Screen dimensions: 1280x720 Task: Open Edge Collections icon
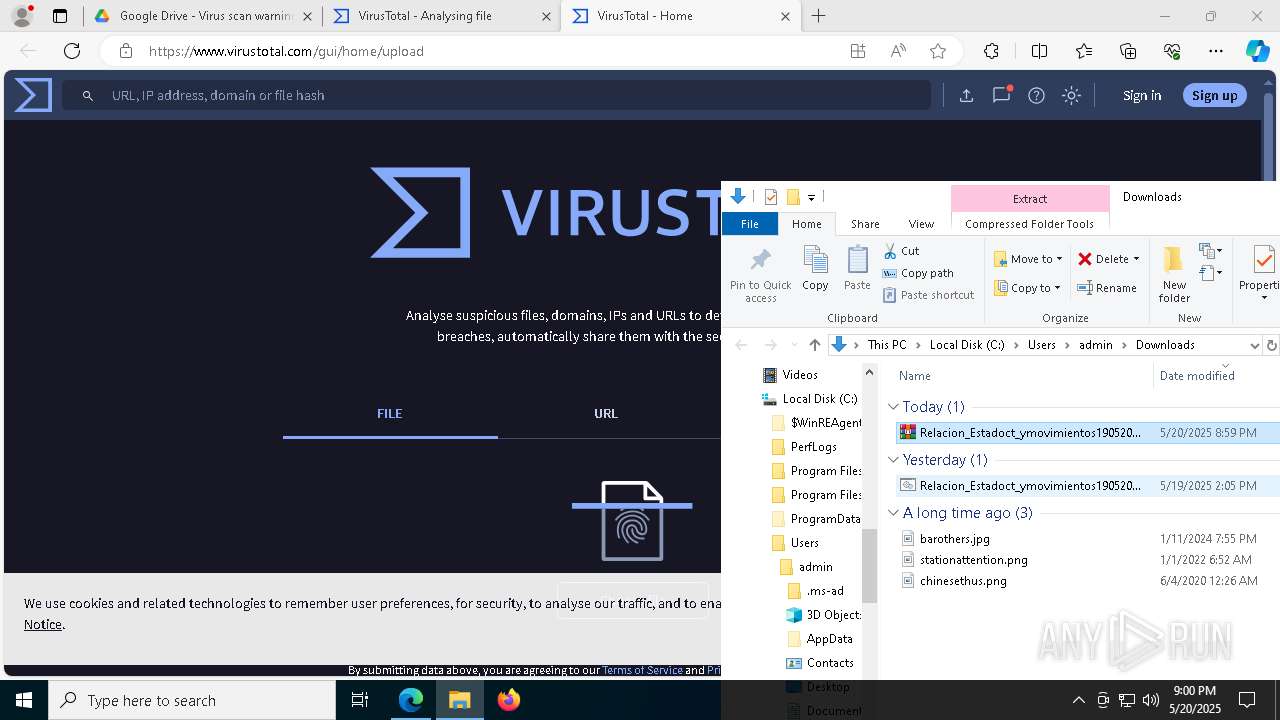point(1128,51)
